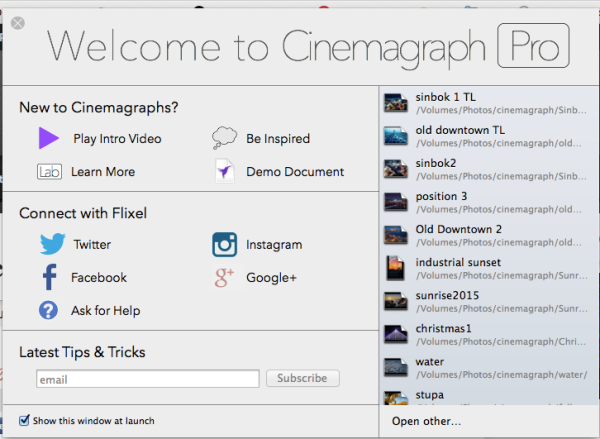The image size is (600, 439).
Task: Click the Subscribe button
Action: point(303,378)
